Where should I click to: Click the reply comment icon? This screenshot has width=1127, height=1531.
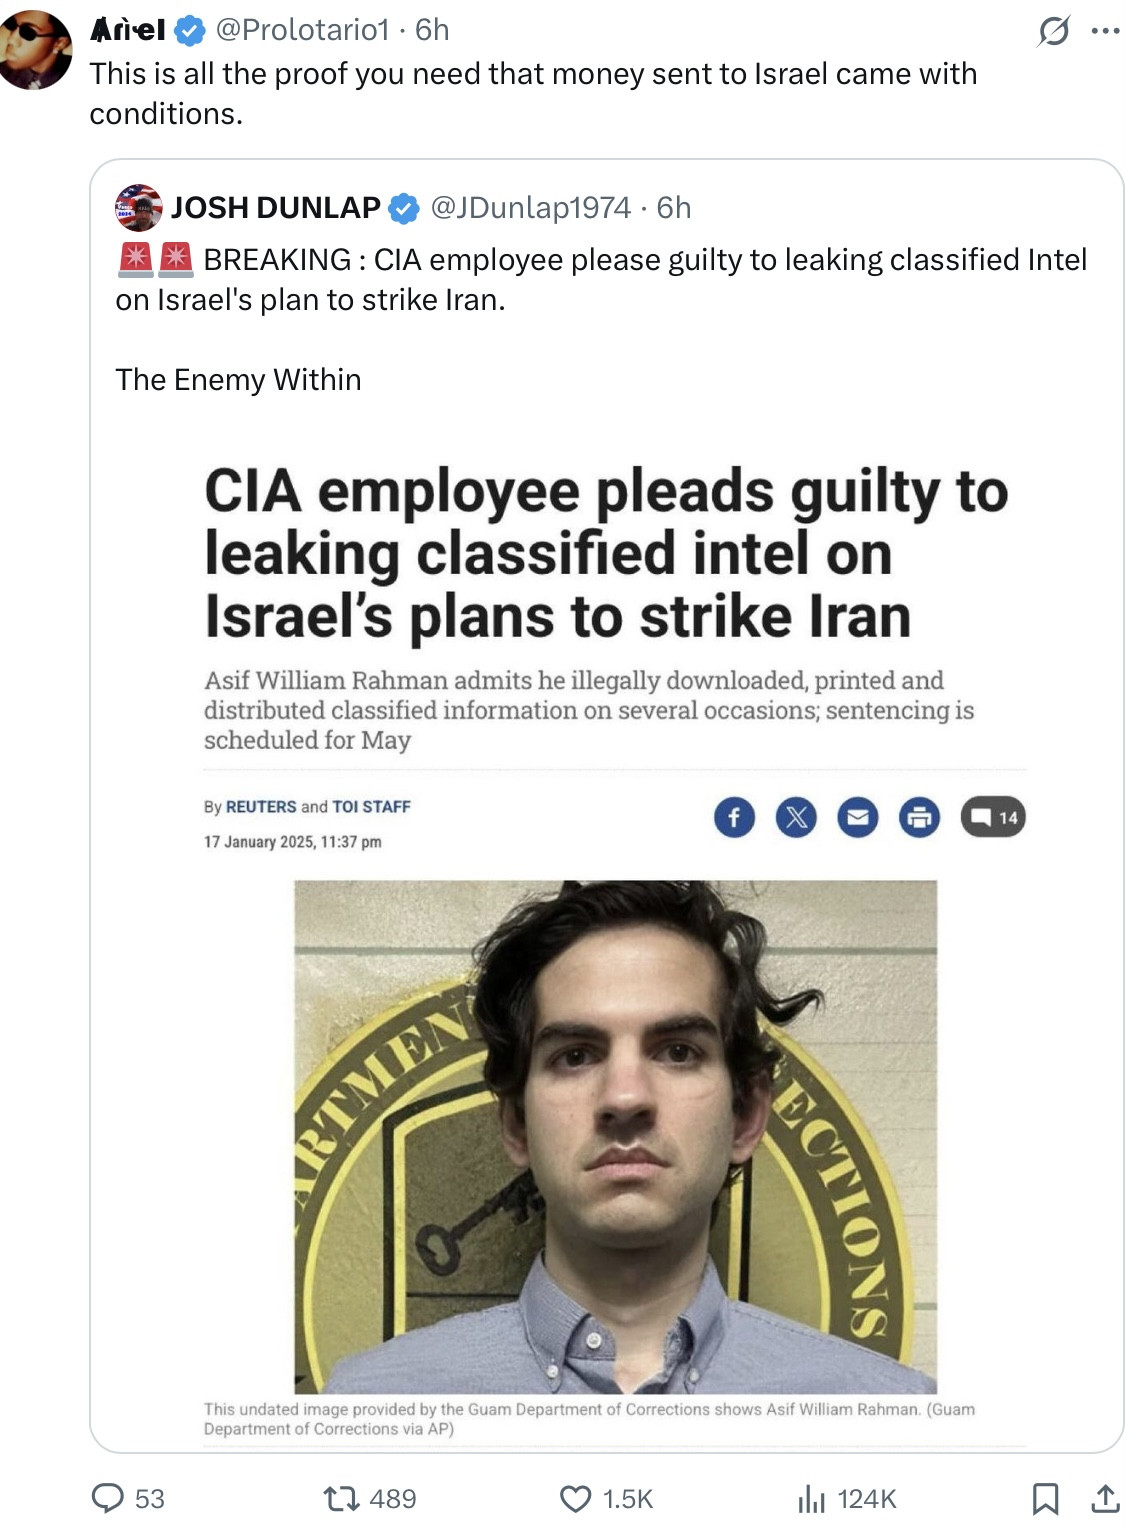pyautogui.click(x=108, y=1497)
